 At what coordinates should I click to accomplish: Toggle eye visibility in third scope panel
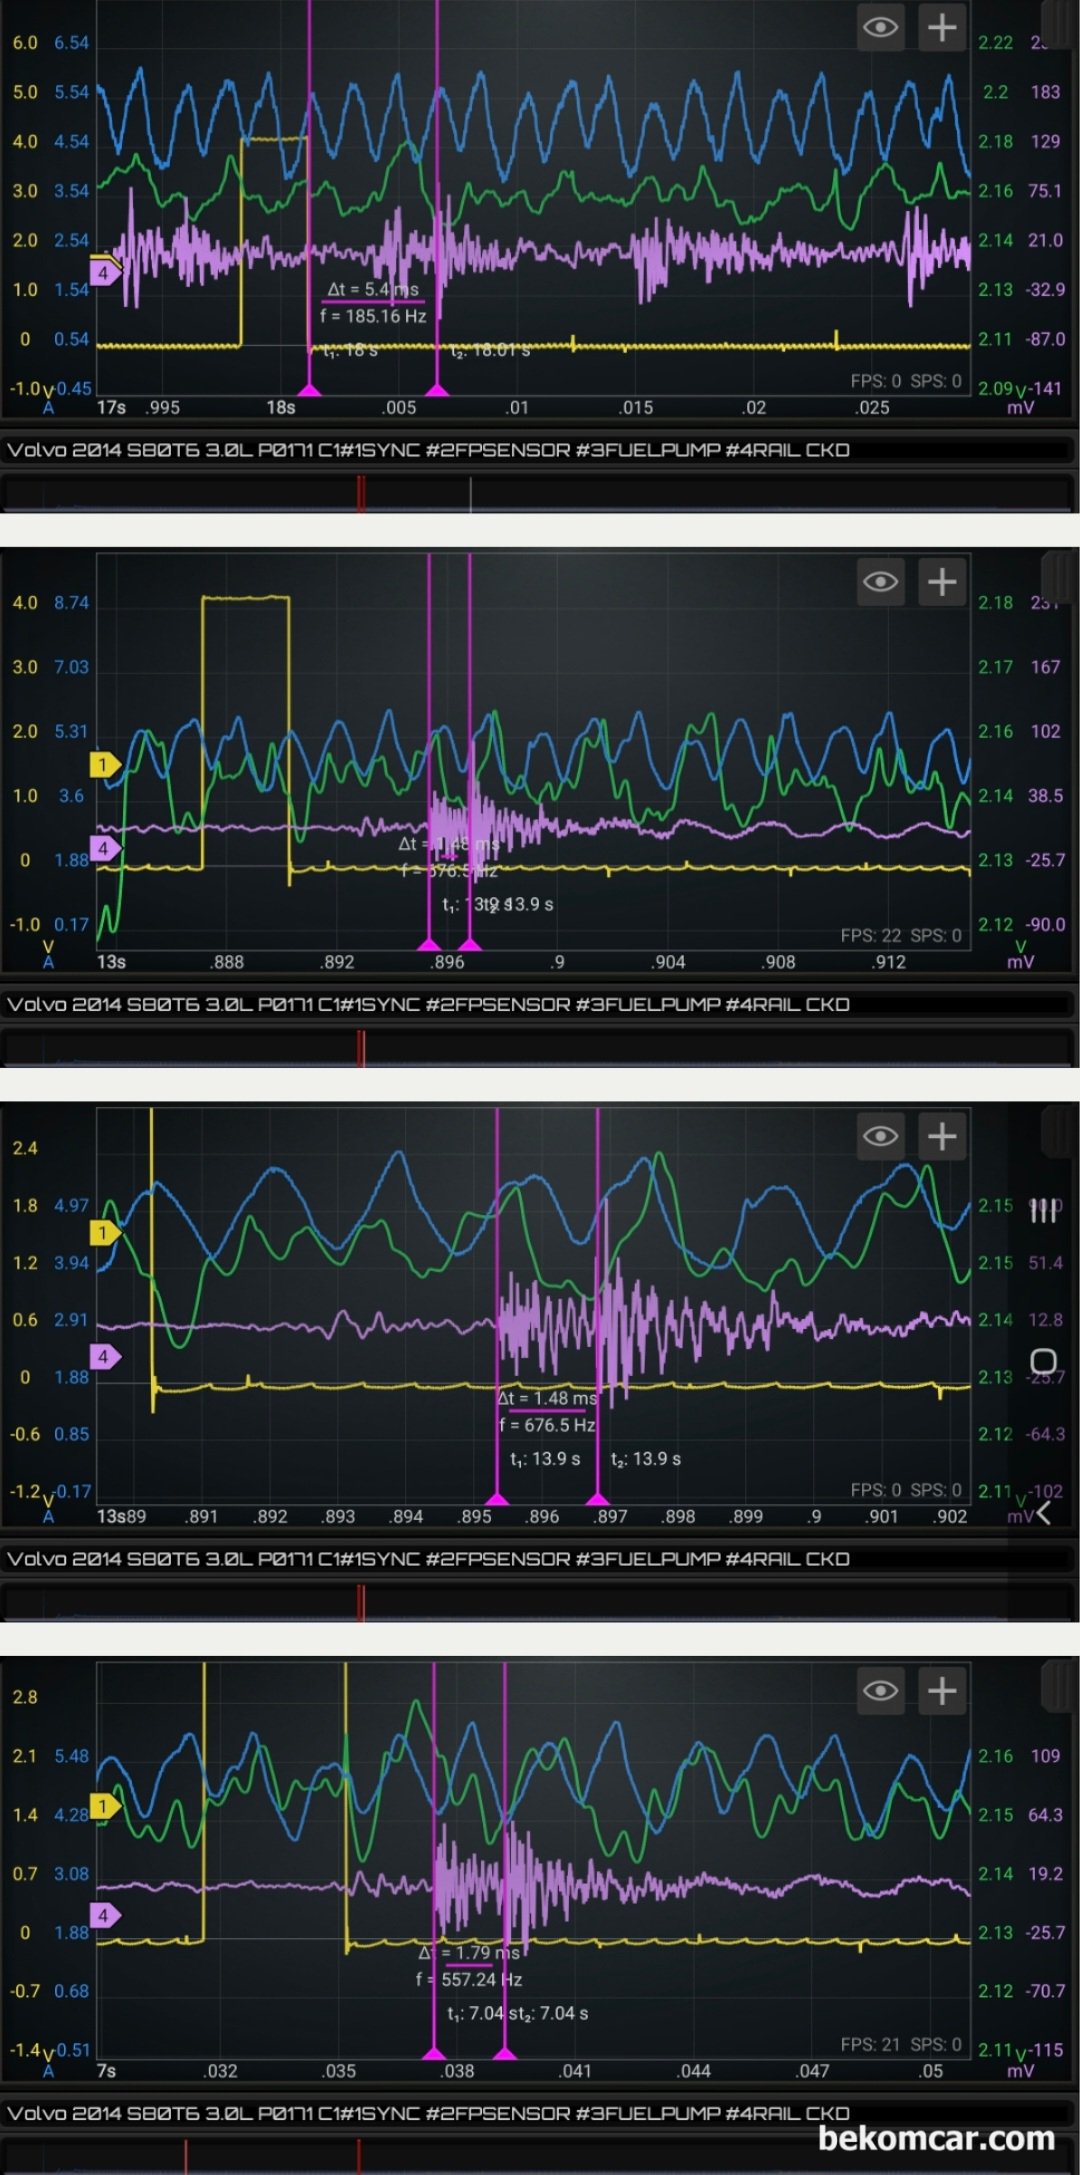[x=880, y=1136]
